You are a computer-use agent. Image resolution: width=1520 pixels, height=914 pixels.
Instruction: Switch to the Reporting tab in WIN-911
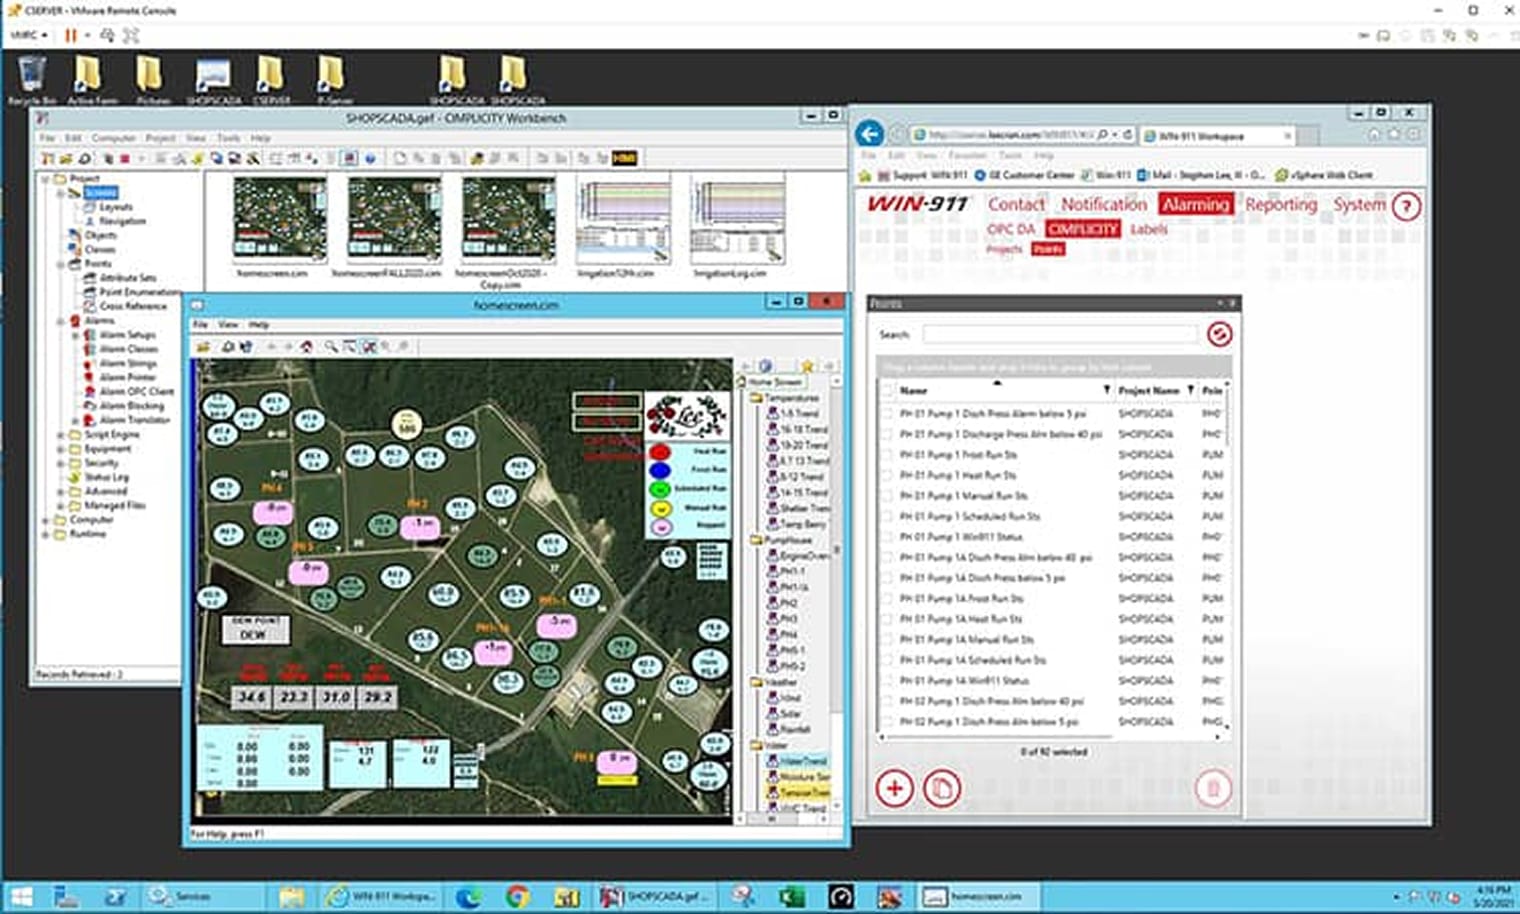(1280, 204)
